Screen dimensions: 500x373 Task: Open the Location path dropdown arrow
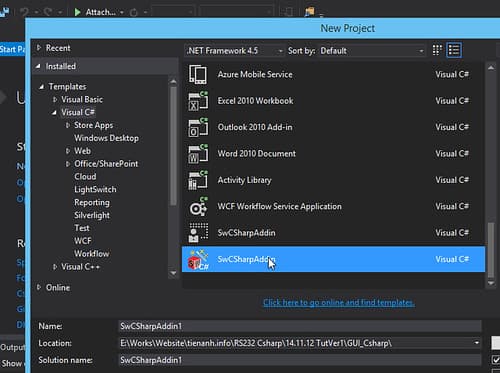[x=477, y=343]
